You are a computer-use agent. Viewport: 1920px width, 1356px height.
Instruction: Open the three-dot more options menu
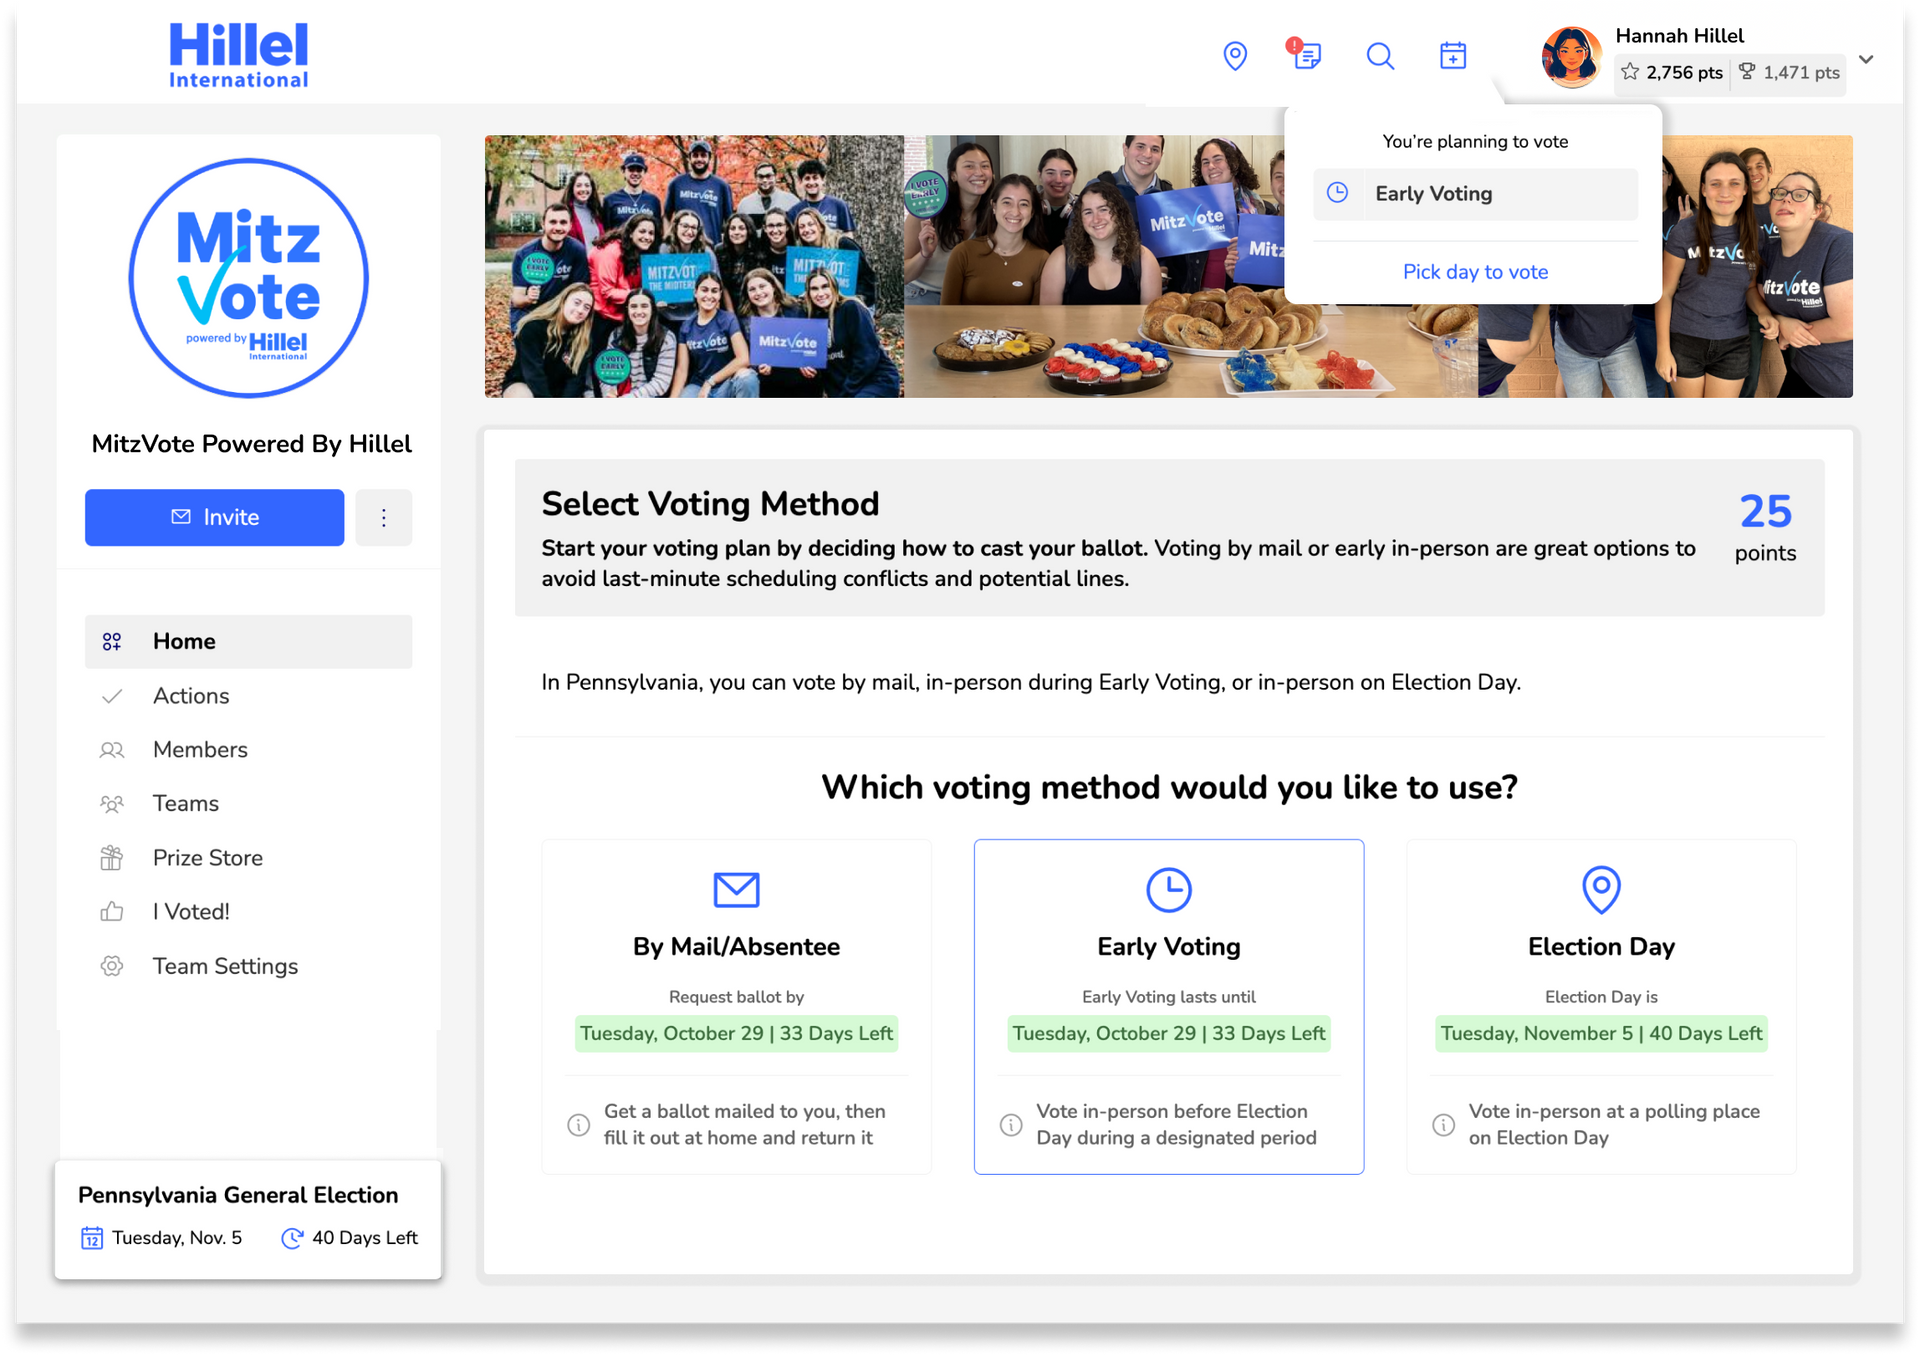384,517
